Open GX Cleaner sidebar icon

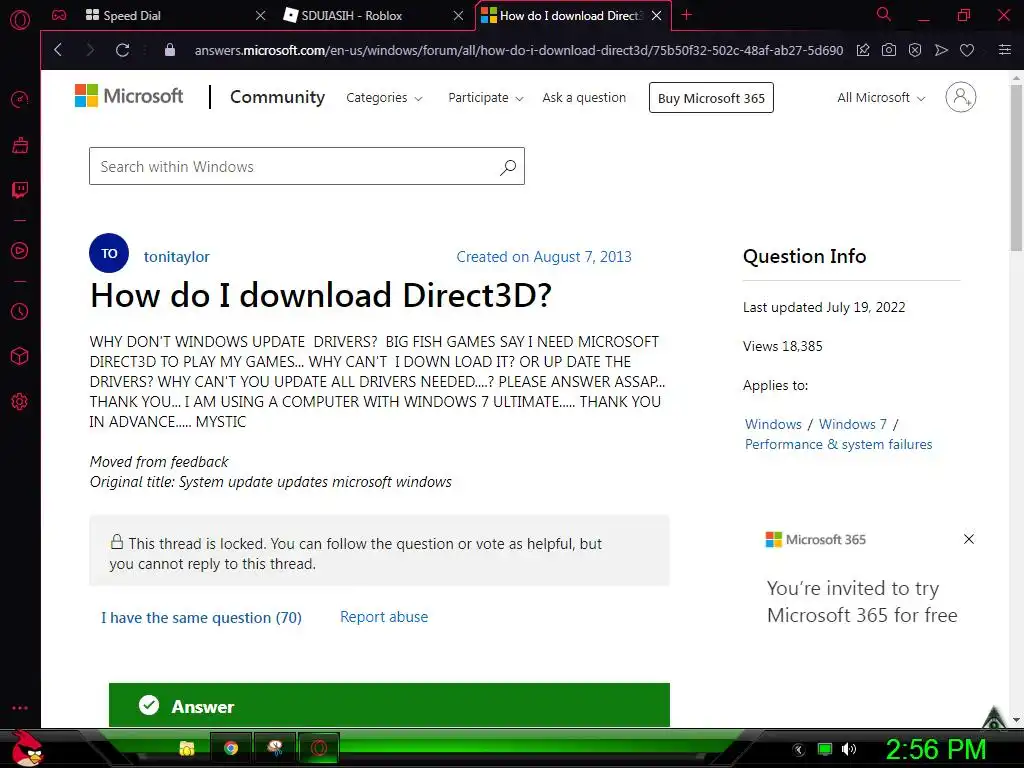pyautogui.click(x=20, y=145)
